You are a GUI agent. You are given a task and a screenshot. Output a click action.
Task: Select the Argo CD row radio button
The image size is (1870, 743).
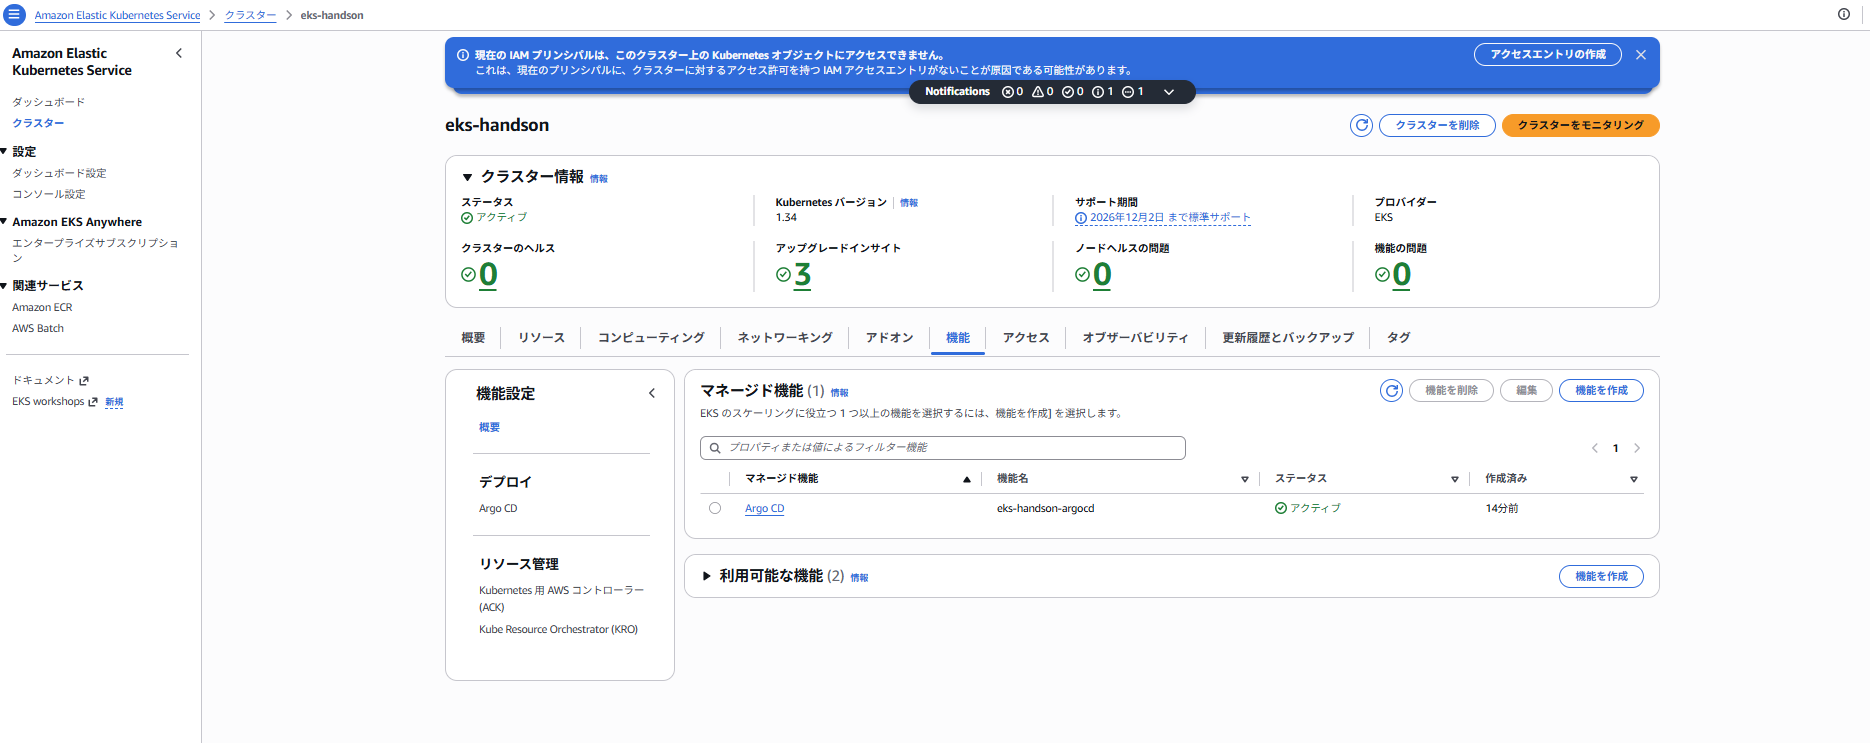(715, 508)
